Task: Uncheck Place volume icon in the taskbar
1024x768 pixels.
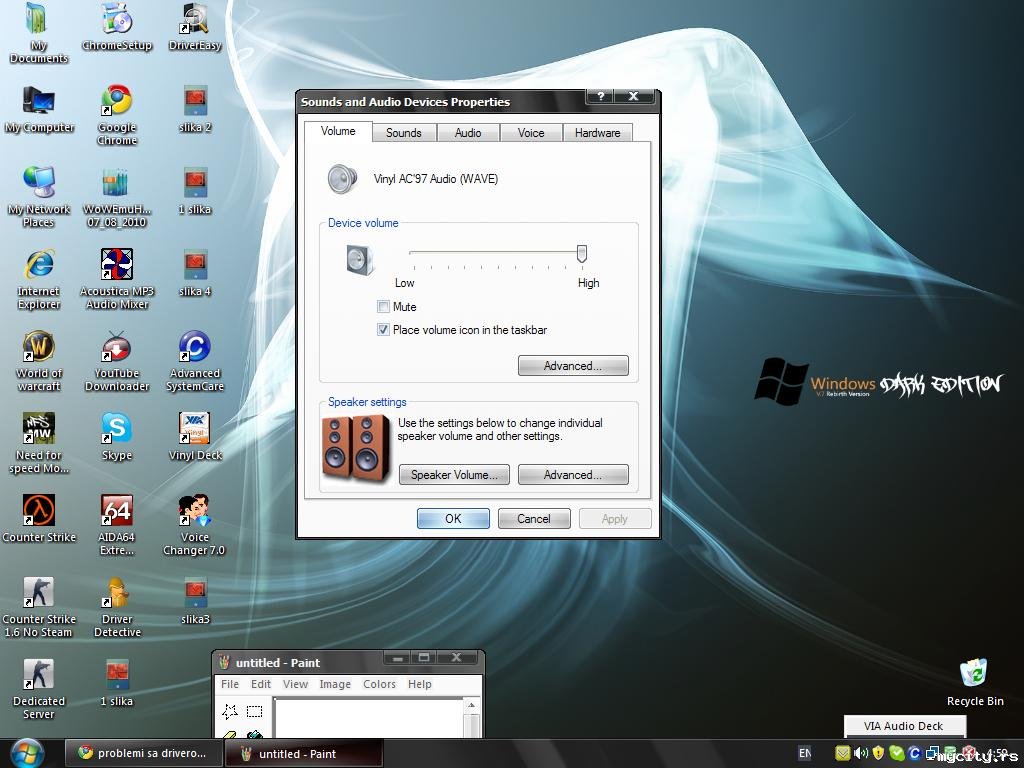Action: point(383,330)
